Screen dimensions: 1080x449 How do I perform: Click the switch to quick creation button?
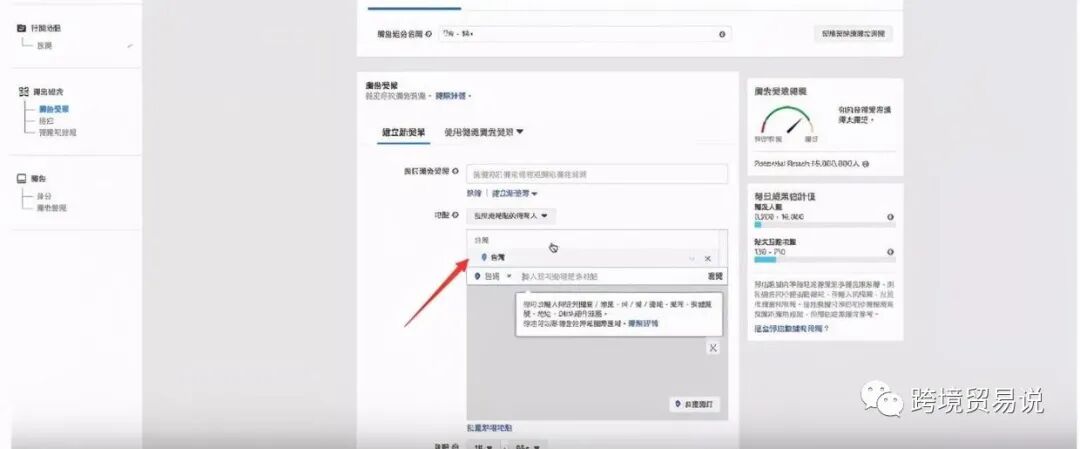click(x=853, y=33)
